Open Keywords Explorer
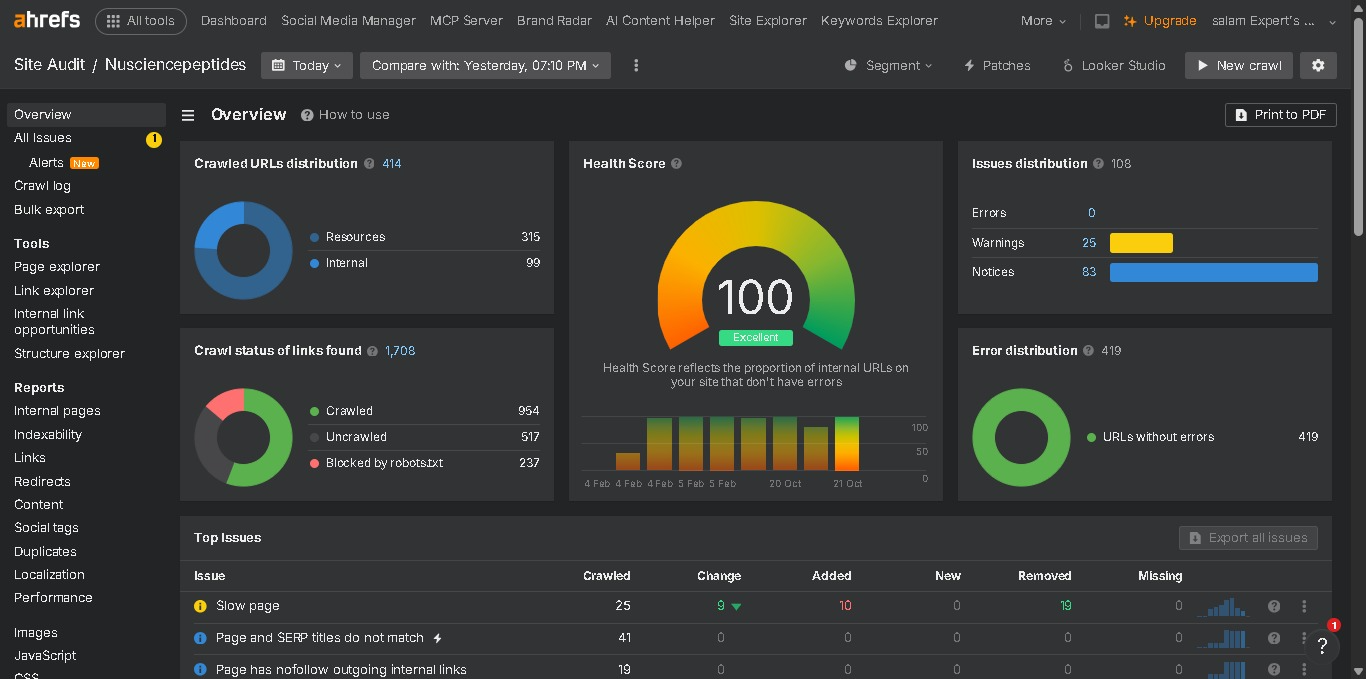The width and height of the screenshot is (1366, 679). (x=879, y=21)
